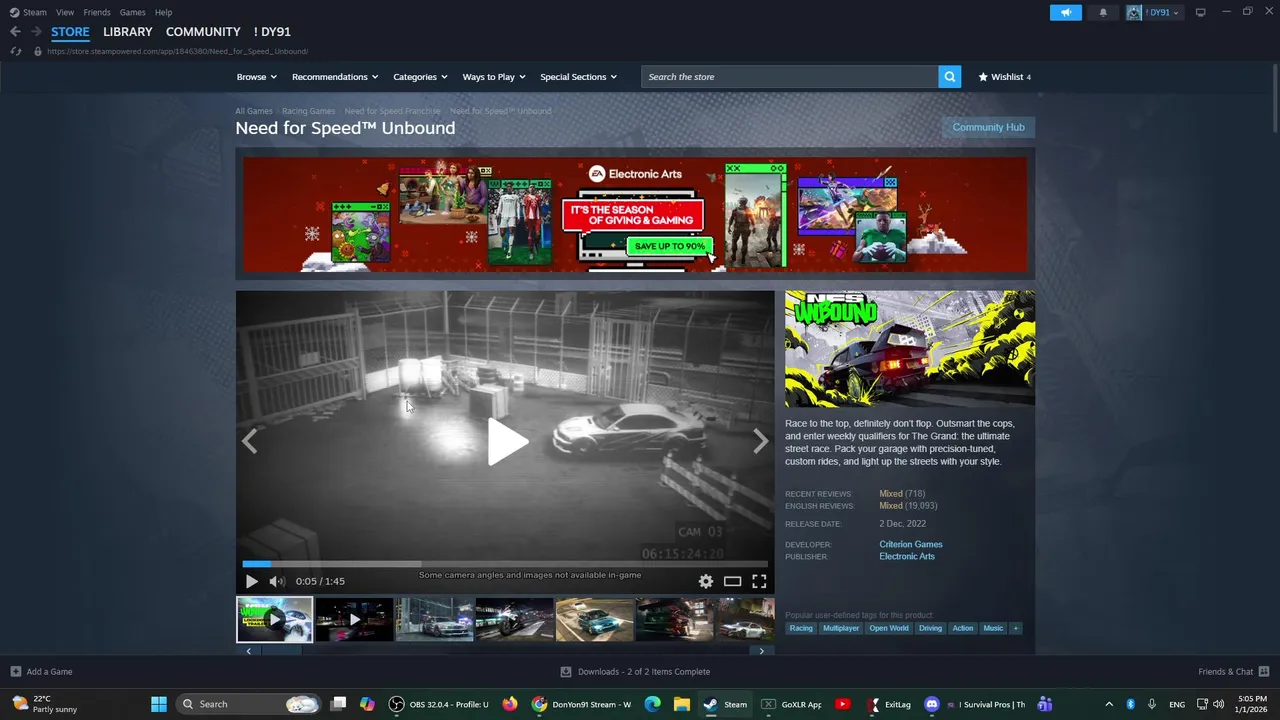Expand the Categories dropdown
This screenshot has width=1280, height=720.
(x=420, y=77)
